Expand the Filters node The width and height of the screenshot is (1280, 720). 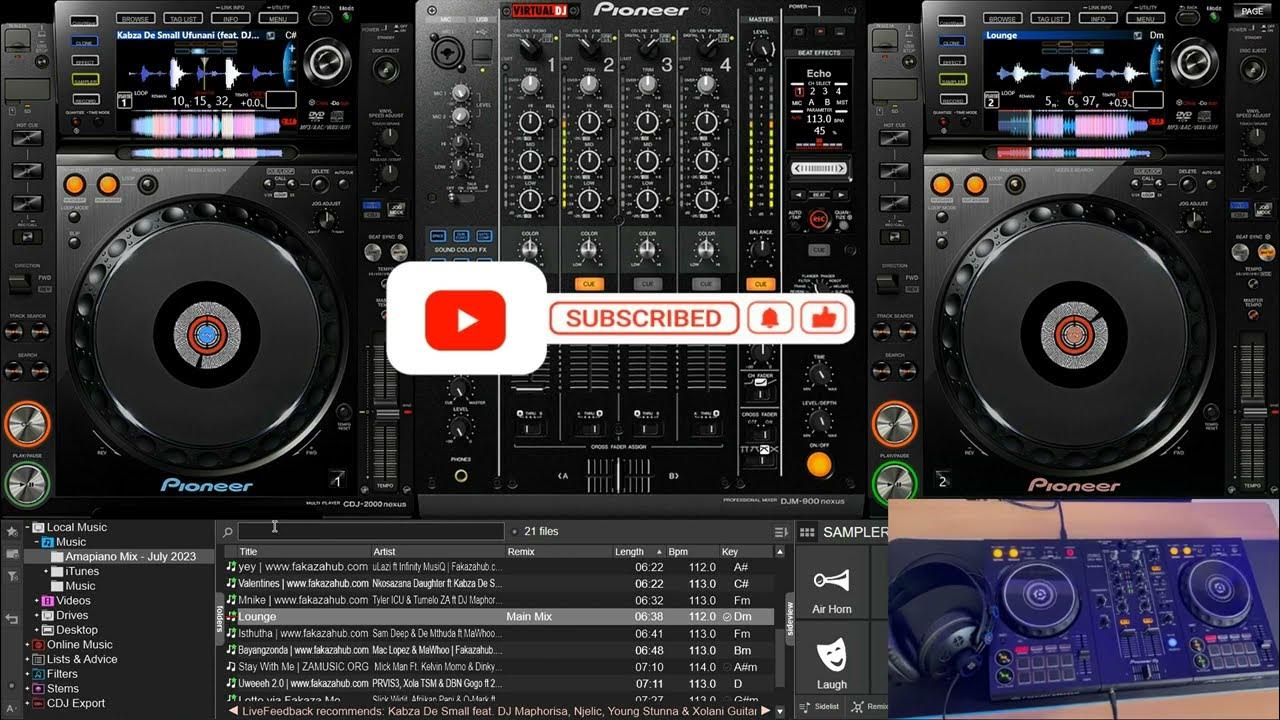[26, 674]
